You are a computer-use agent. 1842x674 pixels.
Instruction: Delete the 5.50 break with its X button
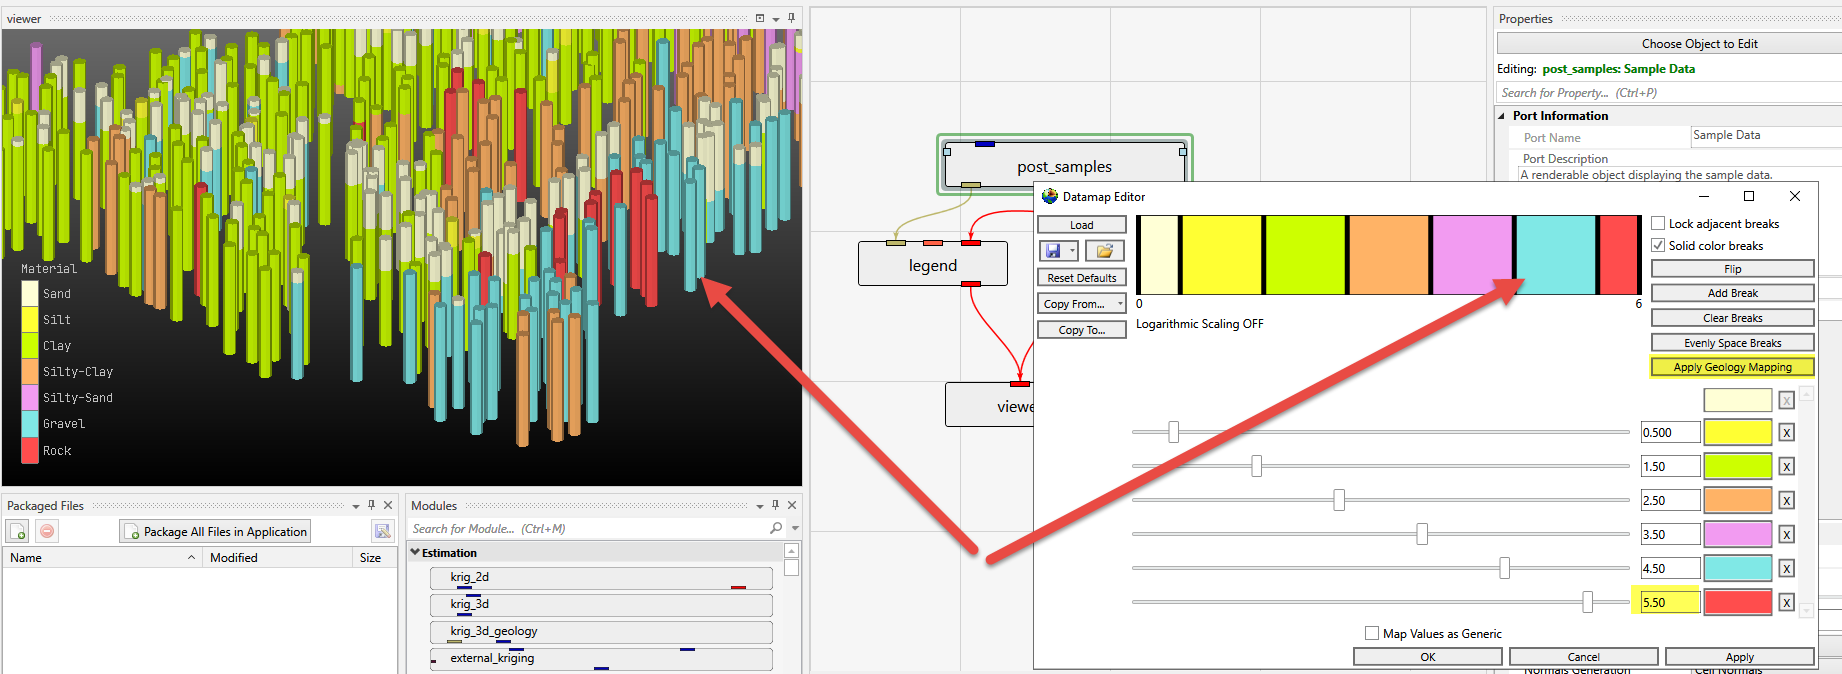coord(1786,603)
